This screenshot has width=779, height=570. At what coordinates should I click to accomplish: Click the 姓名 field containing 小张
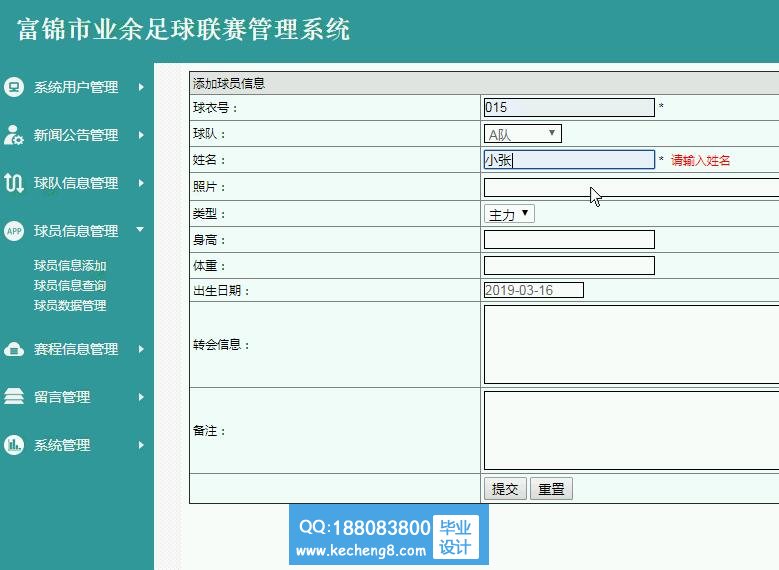[569, 160]
